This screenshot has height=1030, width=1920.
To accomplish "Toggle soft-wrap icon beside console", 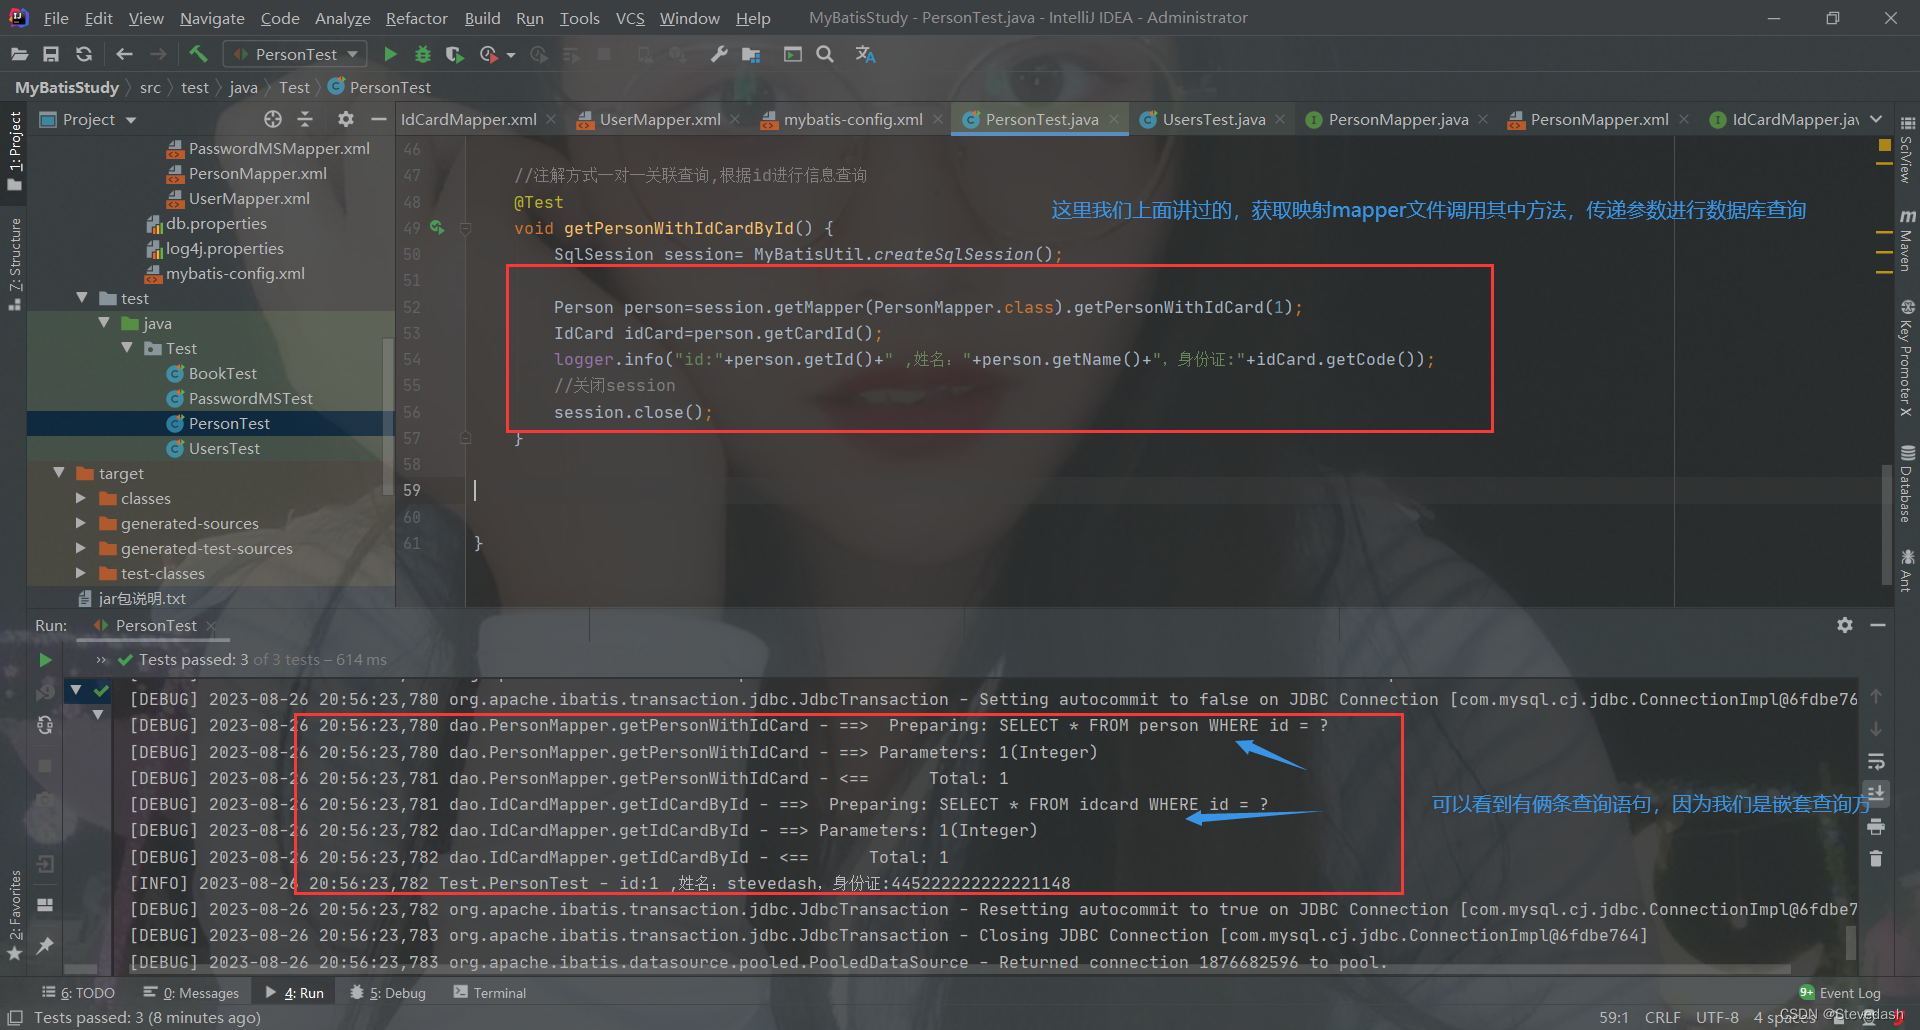I will (x=1876, y=762).
